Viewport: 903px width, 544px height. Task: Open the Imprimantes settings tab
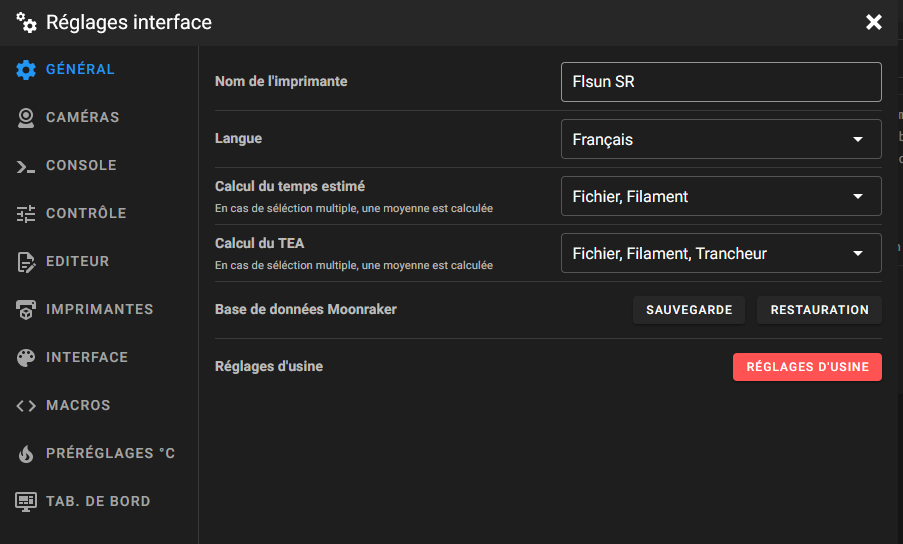(x=99, y=310)
